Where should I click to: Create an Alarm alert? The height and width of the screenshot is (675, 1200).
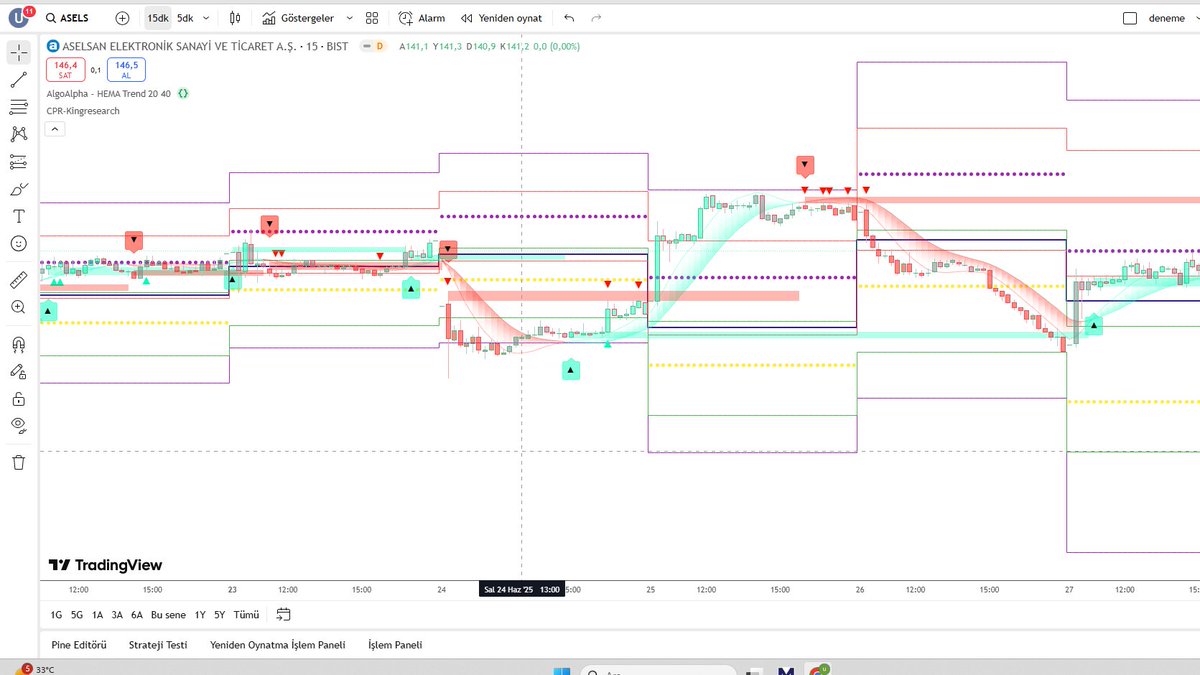[422, 18]
